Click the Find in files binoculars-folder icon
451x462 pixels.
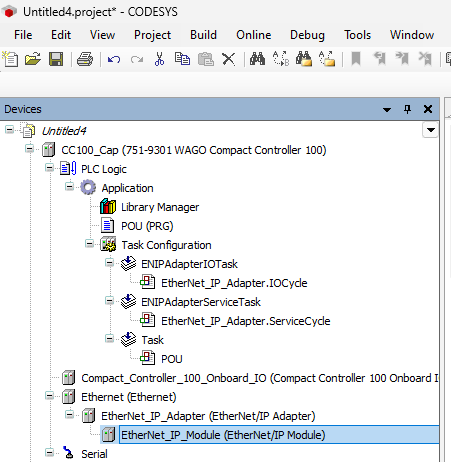(x=304, y=59)
